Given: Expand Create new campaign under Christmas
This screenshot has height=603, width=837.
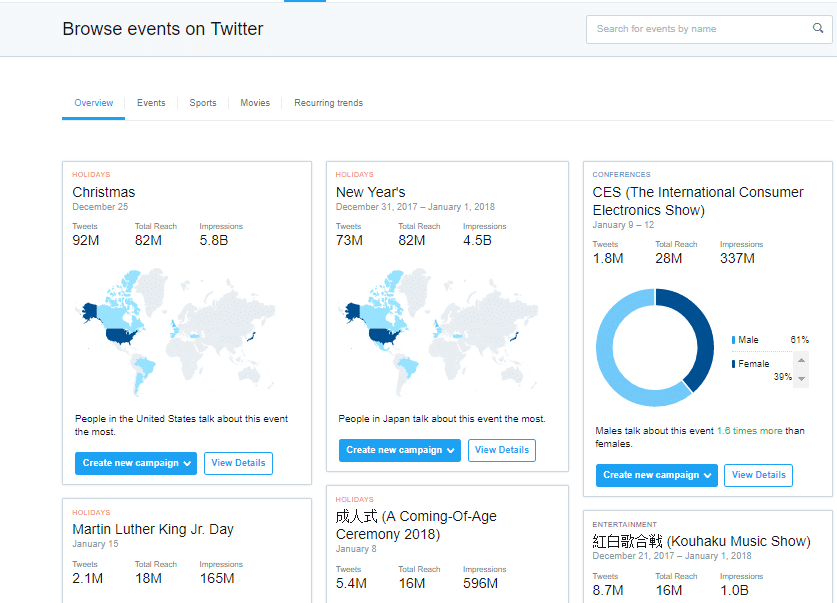Looking at the screenshot, I should (136, 463).
